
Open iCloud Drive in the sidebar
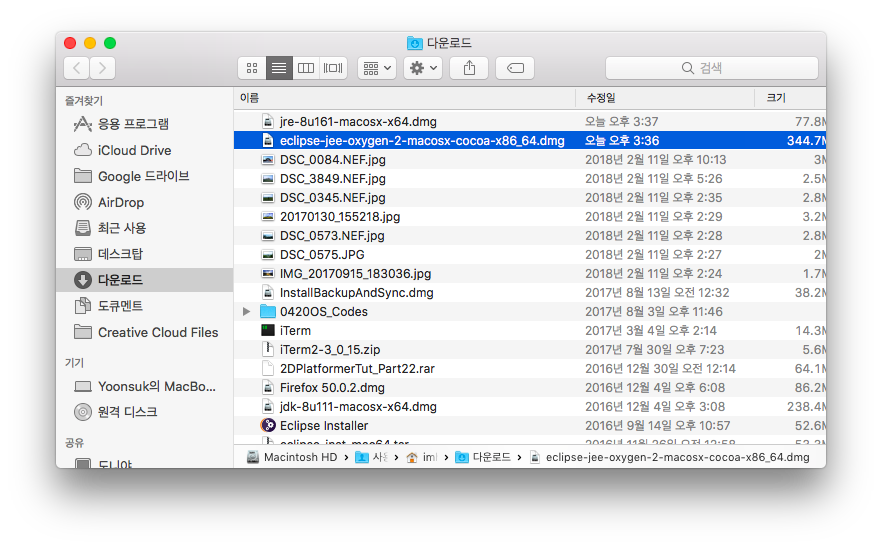point(145,150)
